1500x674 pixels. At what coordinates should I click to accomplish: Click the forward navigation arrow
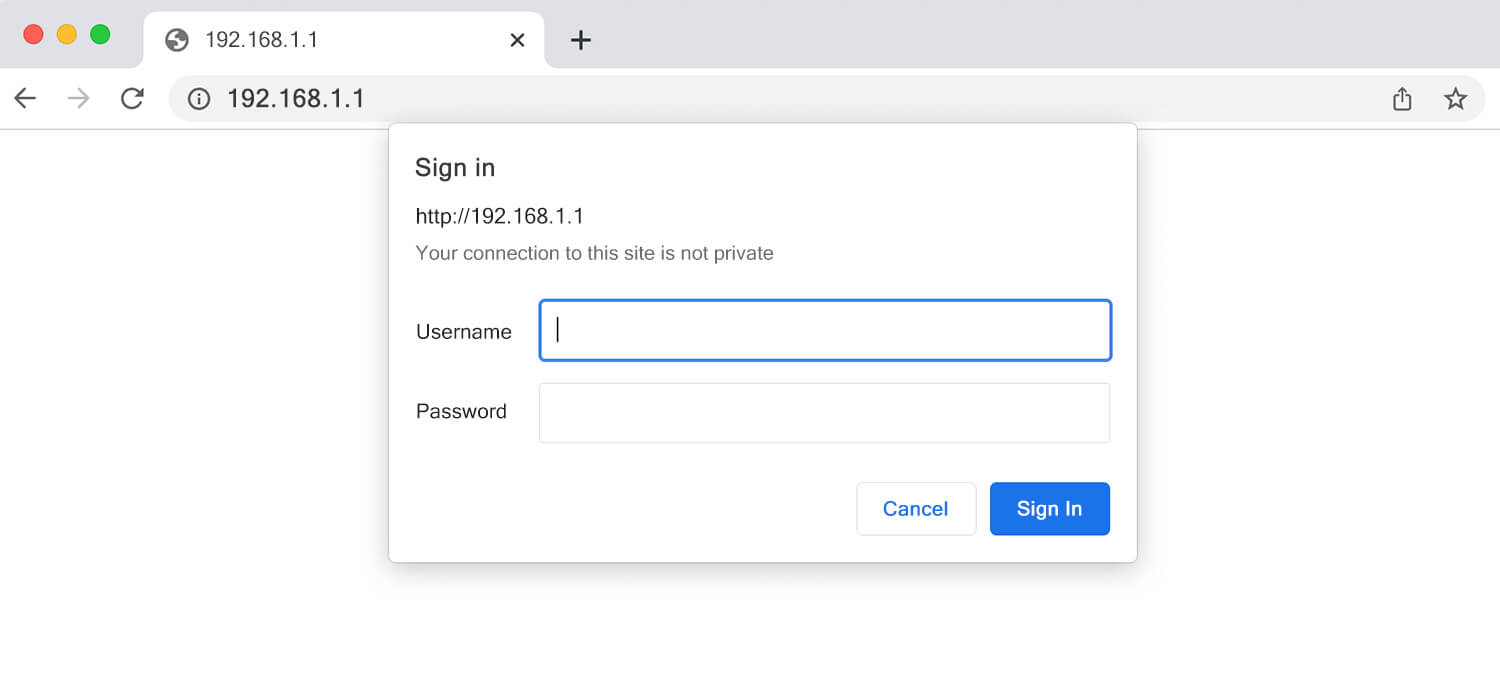[x=78, y=98]
